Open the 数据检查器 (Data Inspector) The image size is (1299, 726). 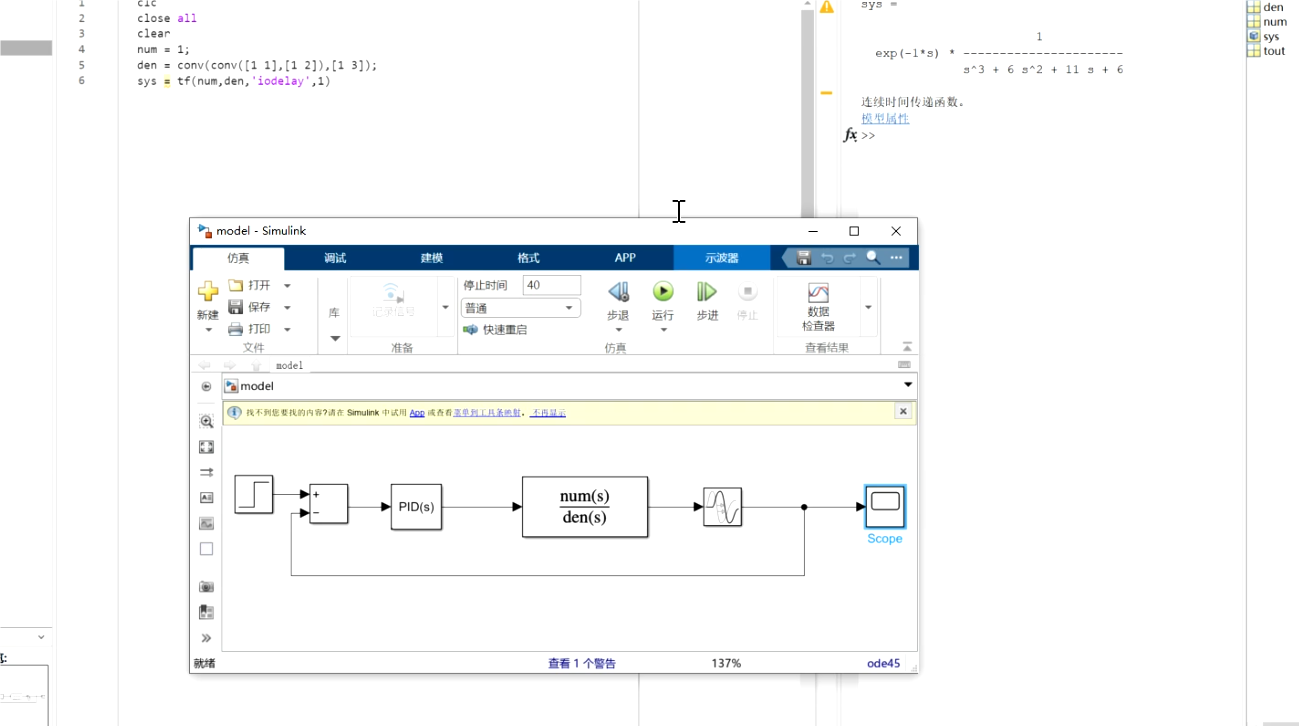point(818,306)
